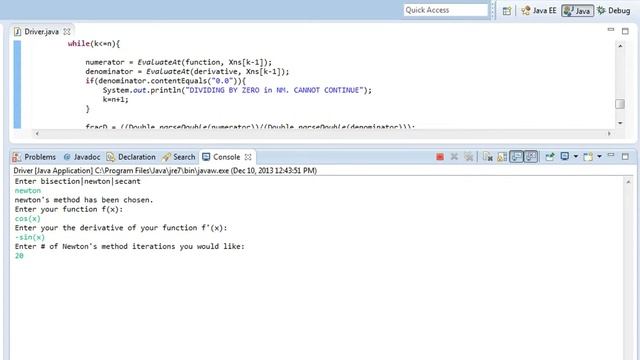Close the Console view tab
The height and width of the screenshot is (360, 640).
pyautogui.click(x=248, y=157)
